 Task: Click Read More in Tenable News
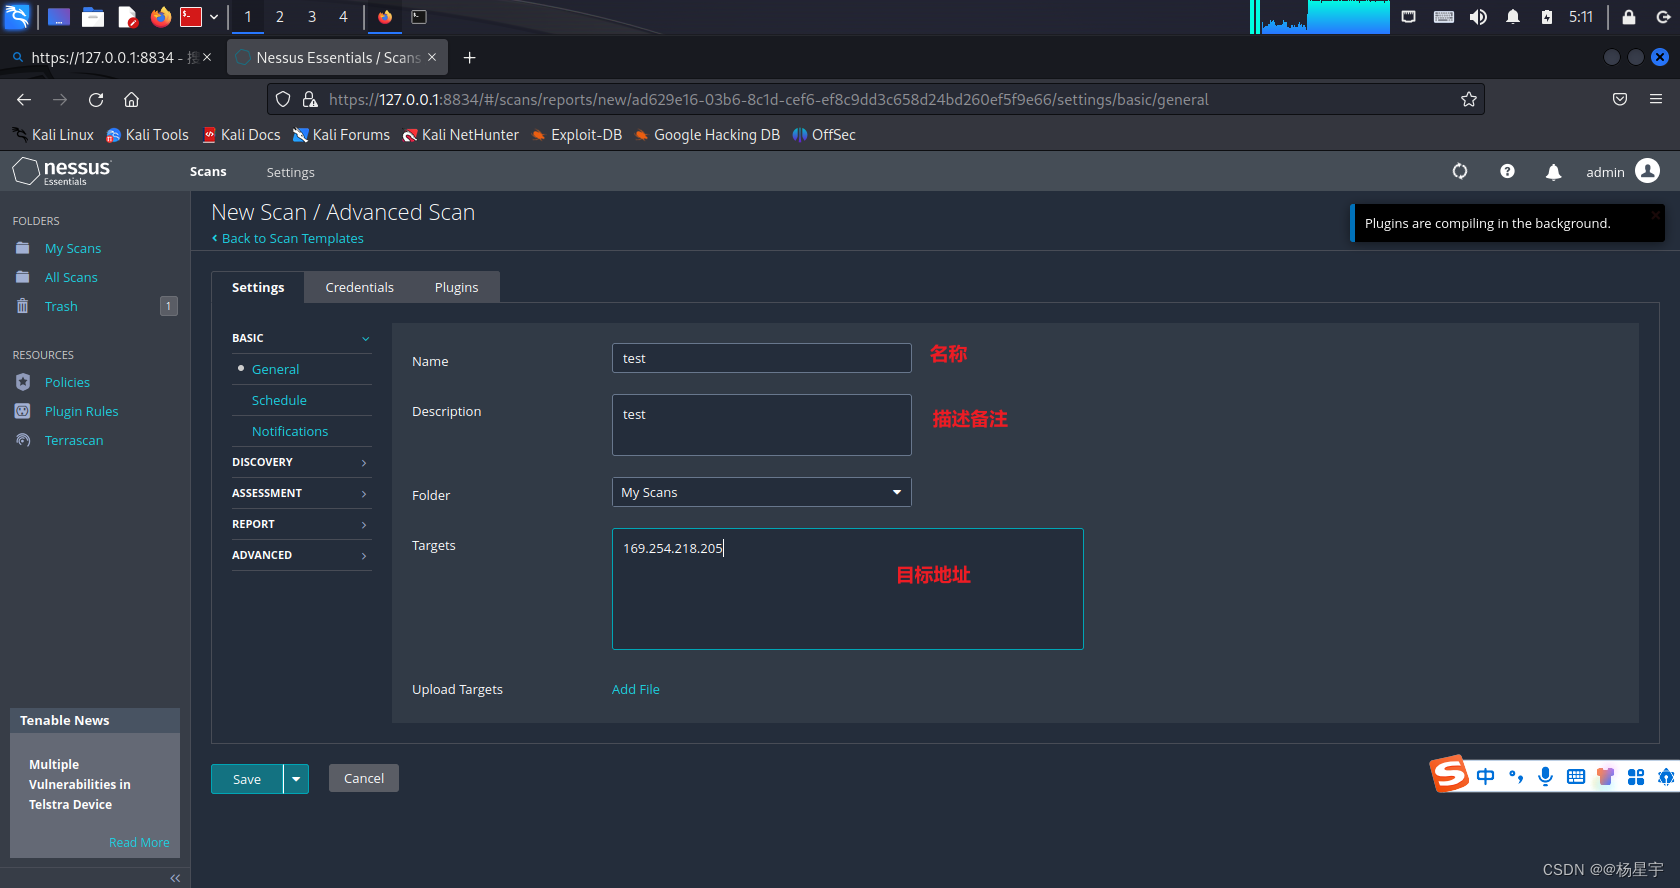[x=139, y=842]
